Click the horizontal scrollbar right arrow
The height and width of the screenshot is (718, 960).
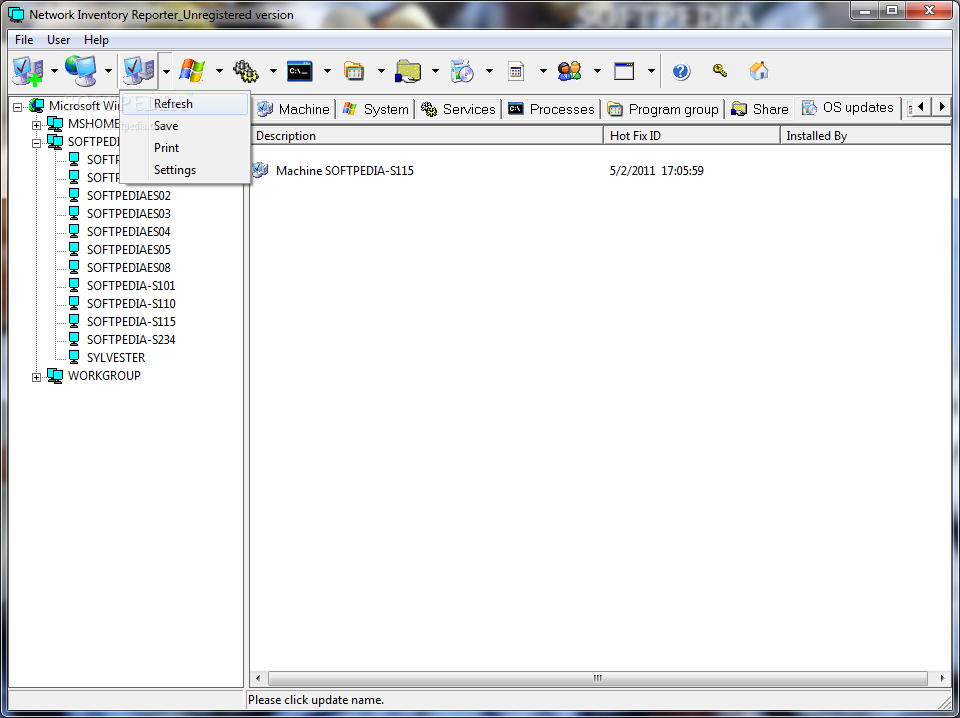click(x=942, y=678)
